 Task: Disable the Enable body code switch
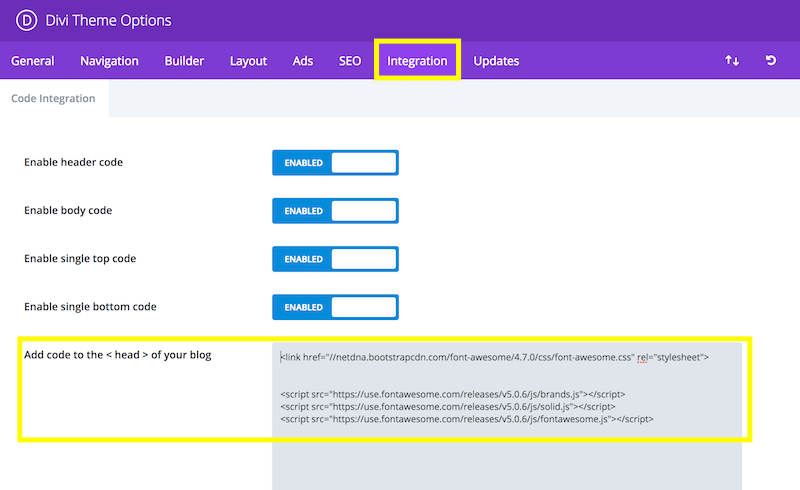coord(335,211)
